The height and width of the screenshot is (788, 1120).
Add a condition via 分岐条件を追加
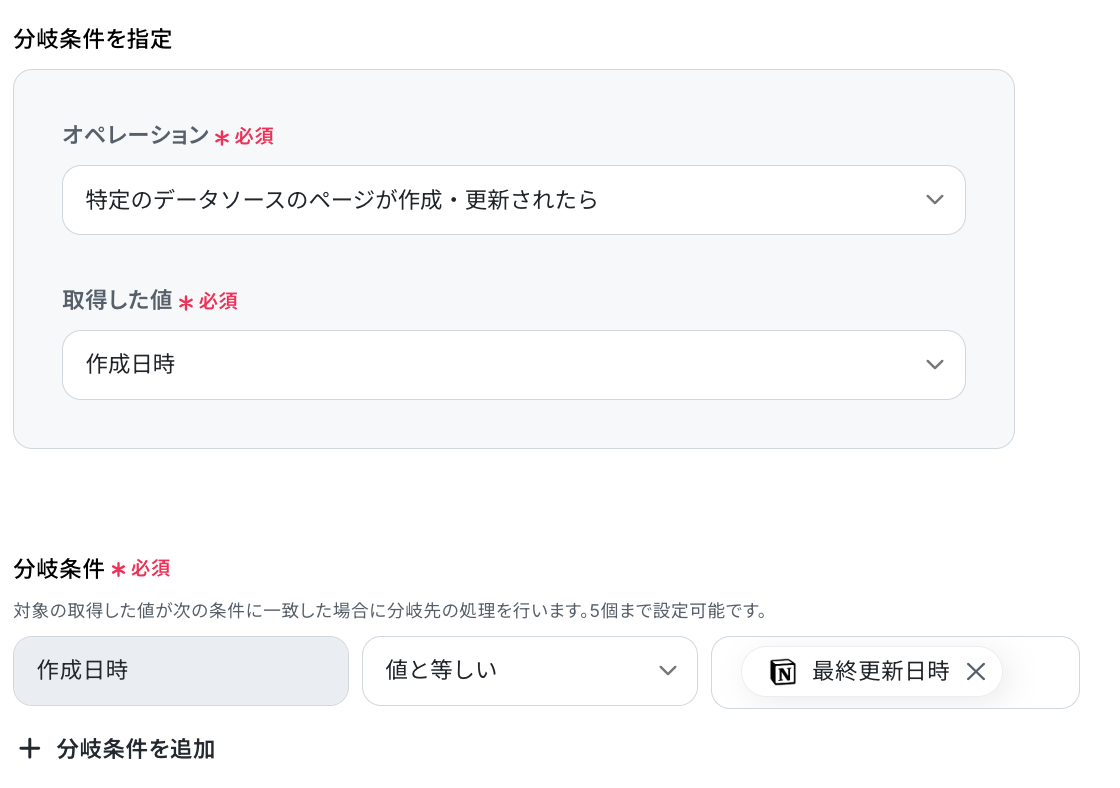click(136, 749)
